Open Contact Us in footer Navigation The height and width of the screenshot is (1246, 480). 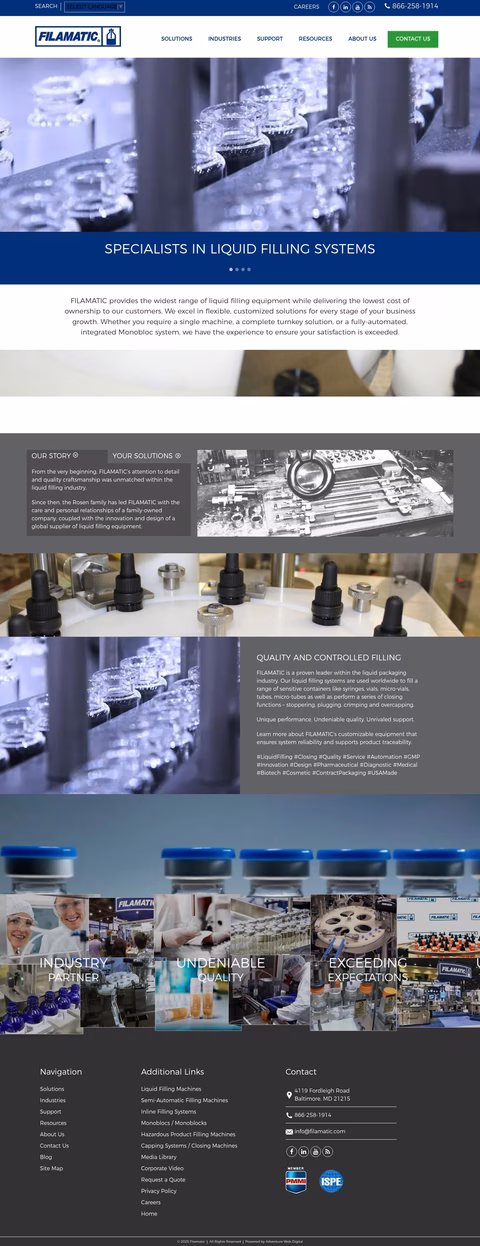(54, 1146)
